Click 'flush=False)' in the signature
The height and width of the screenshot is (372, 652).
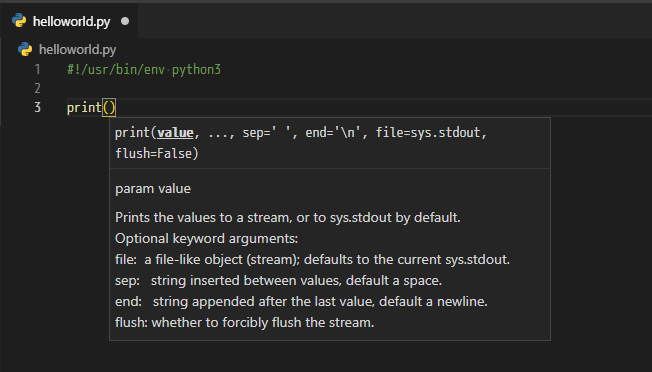click(x=157, y=153)
